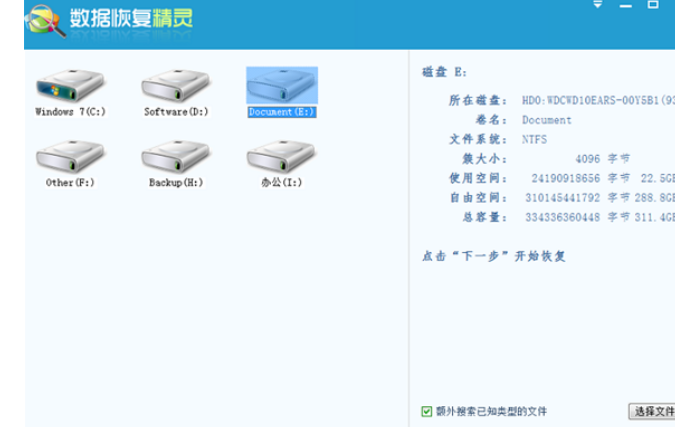This screenshot has height=427, width=675.
Task: Select the Windows 7 (C:) drive icon
Action: tap(69, 87)
